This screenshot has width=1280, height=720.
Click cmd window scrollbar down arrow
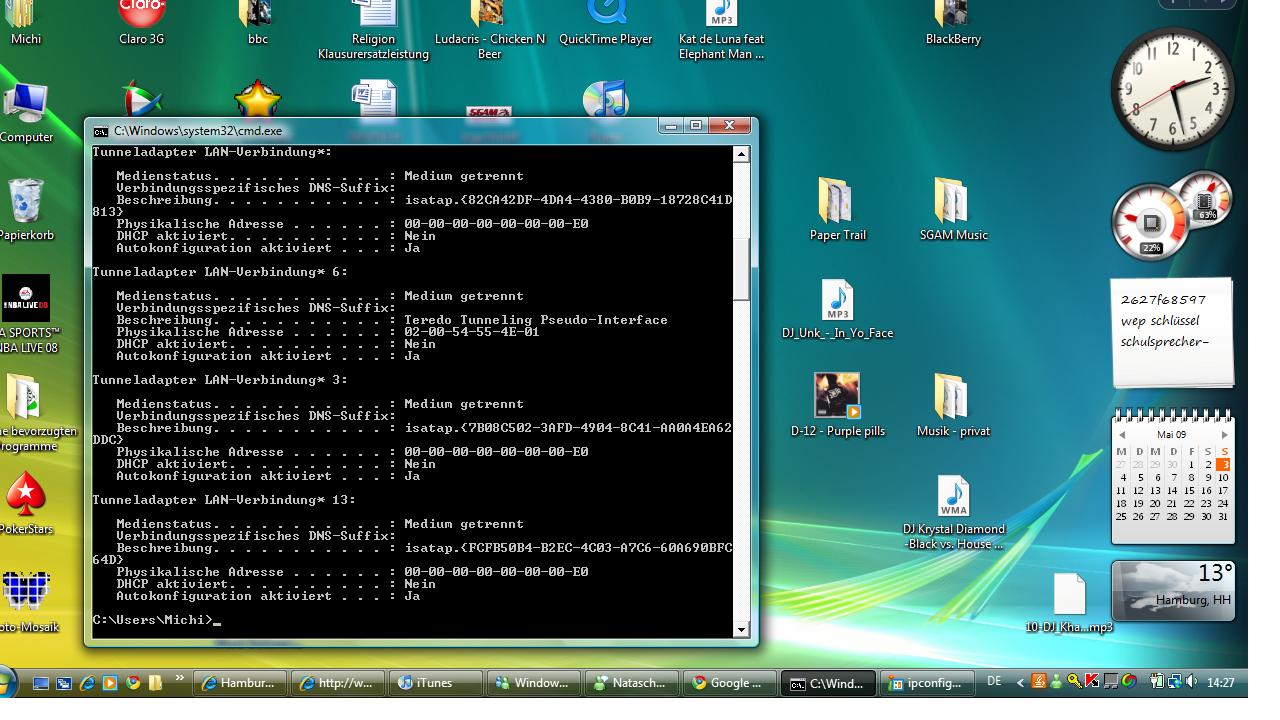(741, 629)
